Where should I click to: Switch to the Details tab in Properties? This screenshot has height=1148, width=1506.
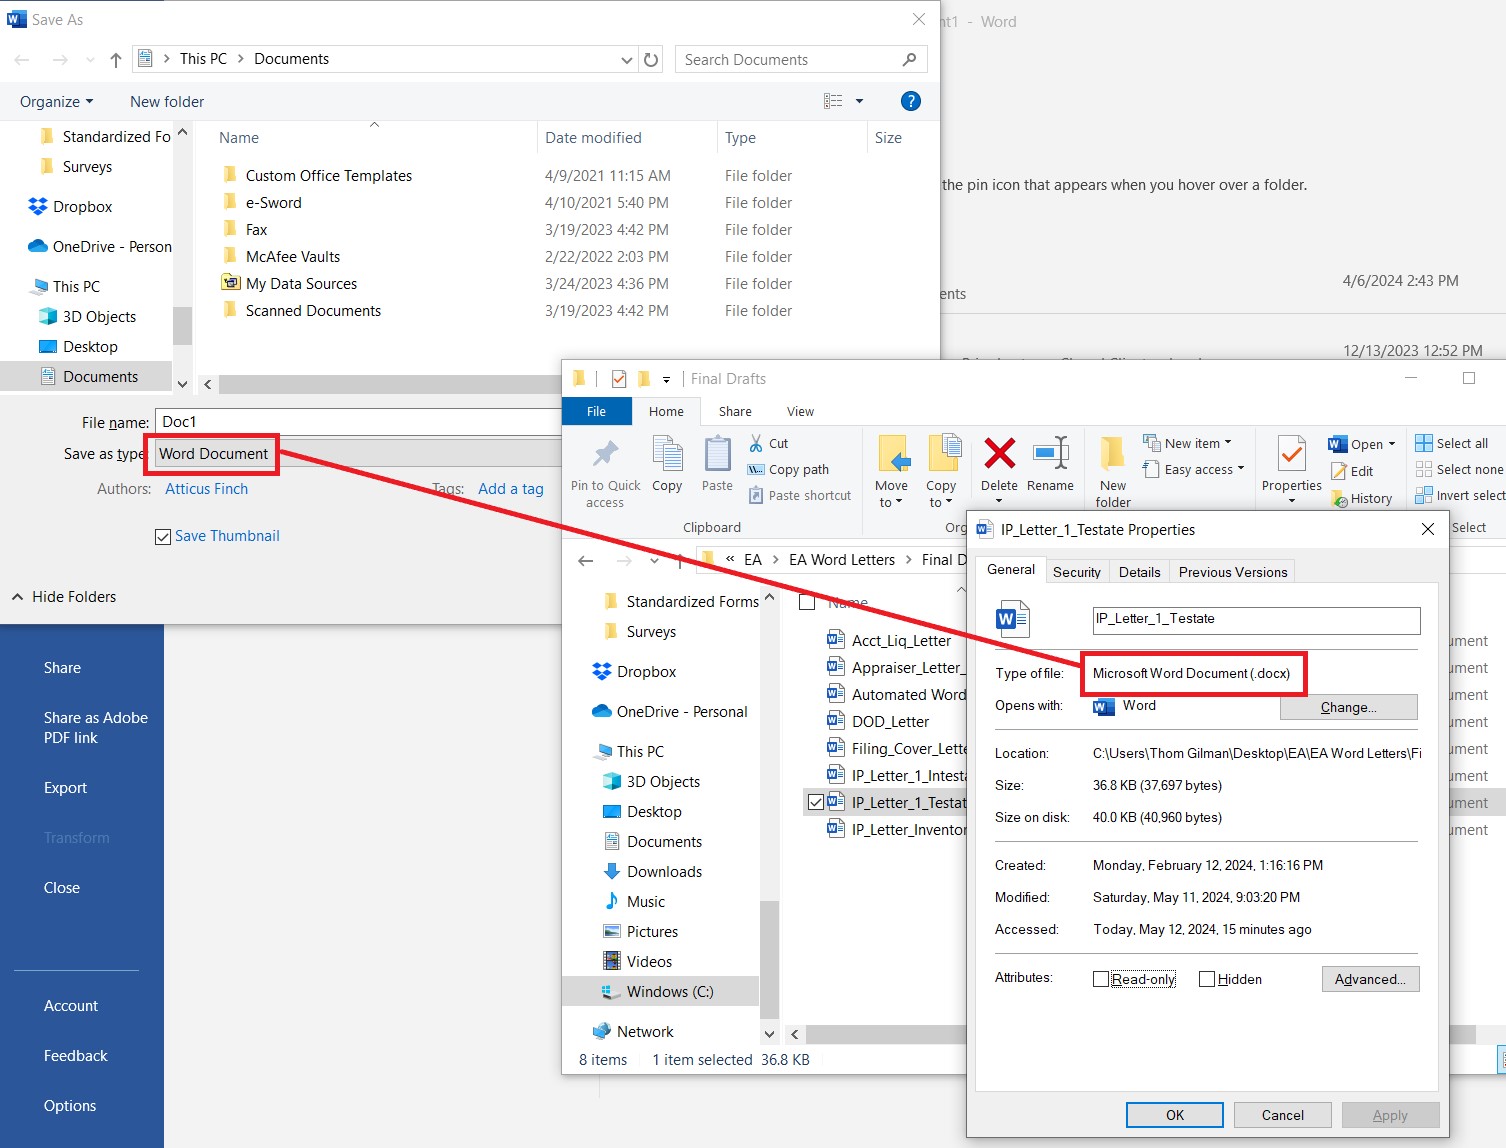[1140, 572]
